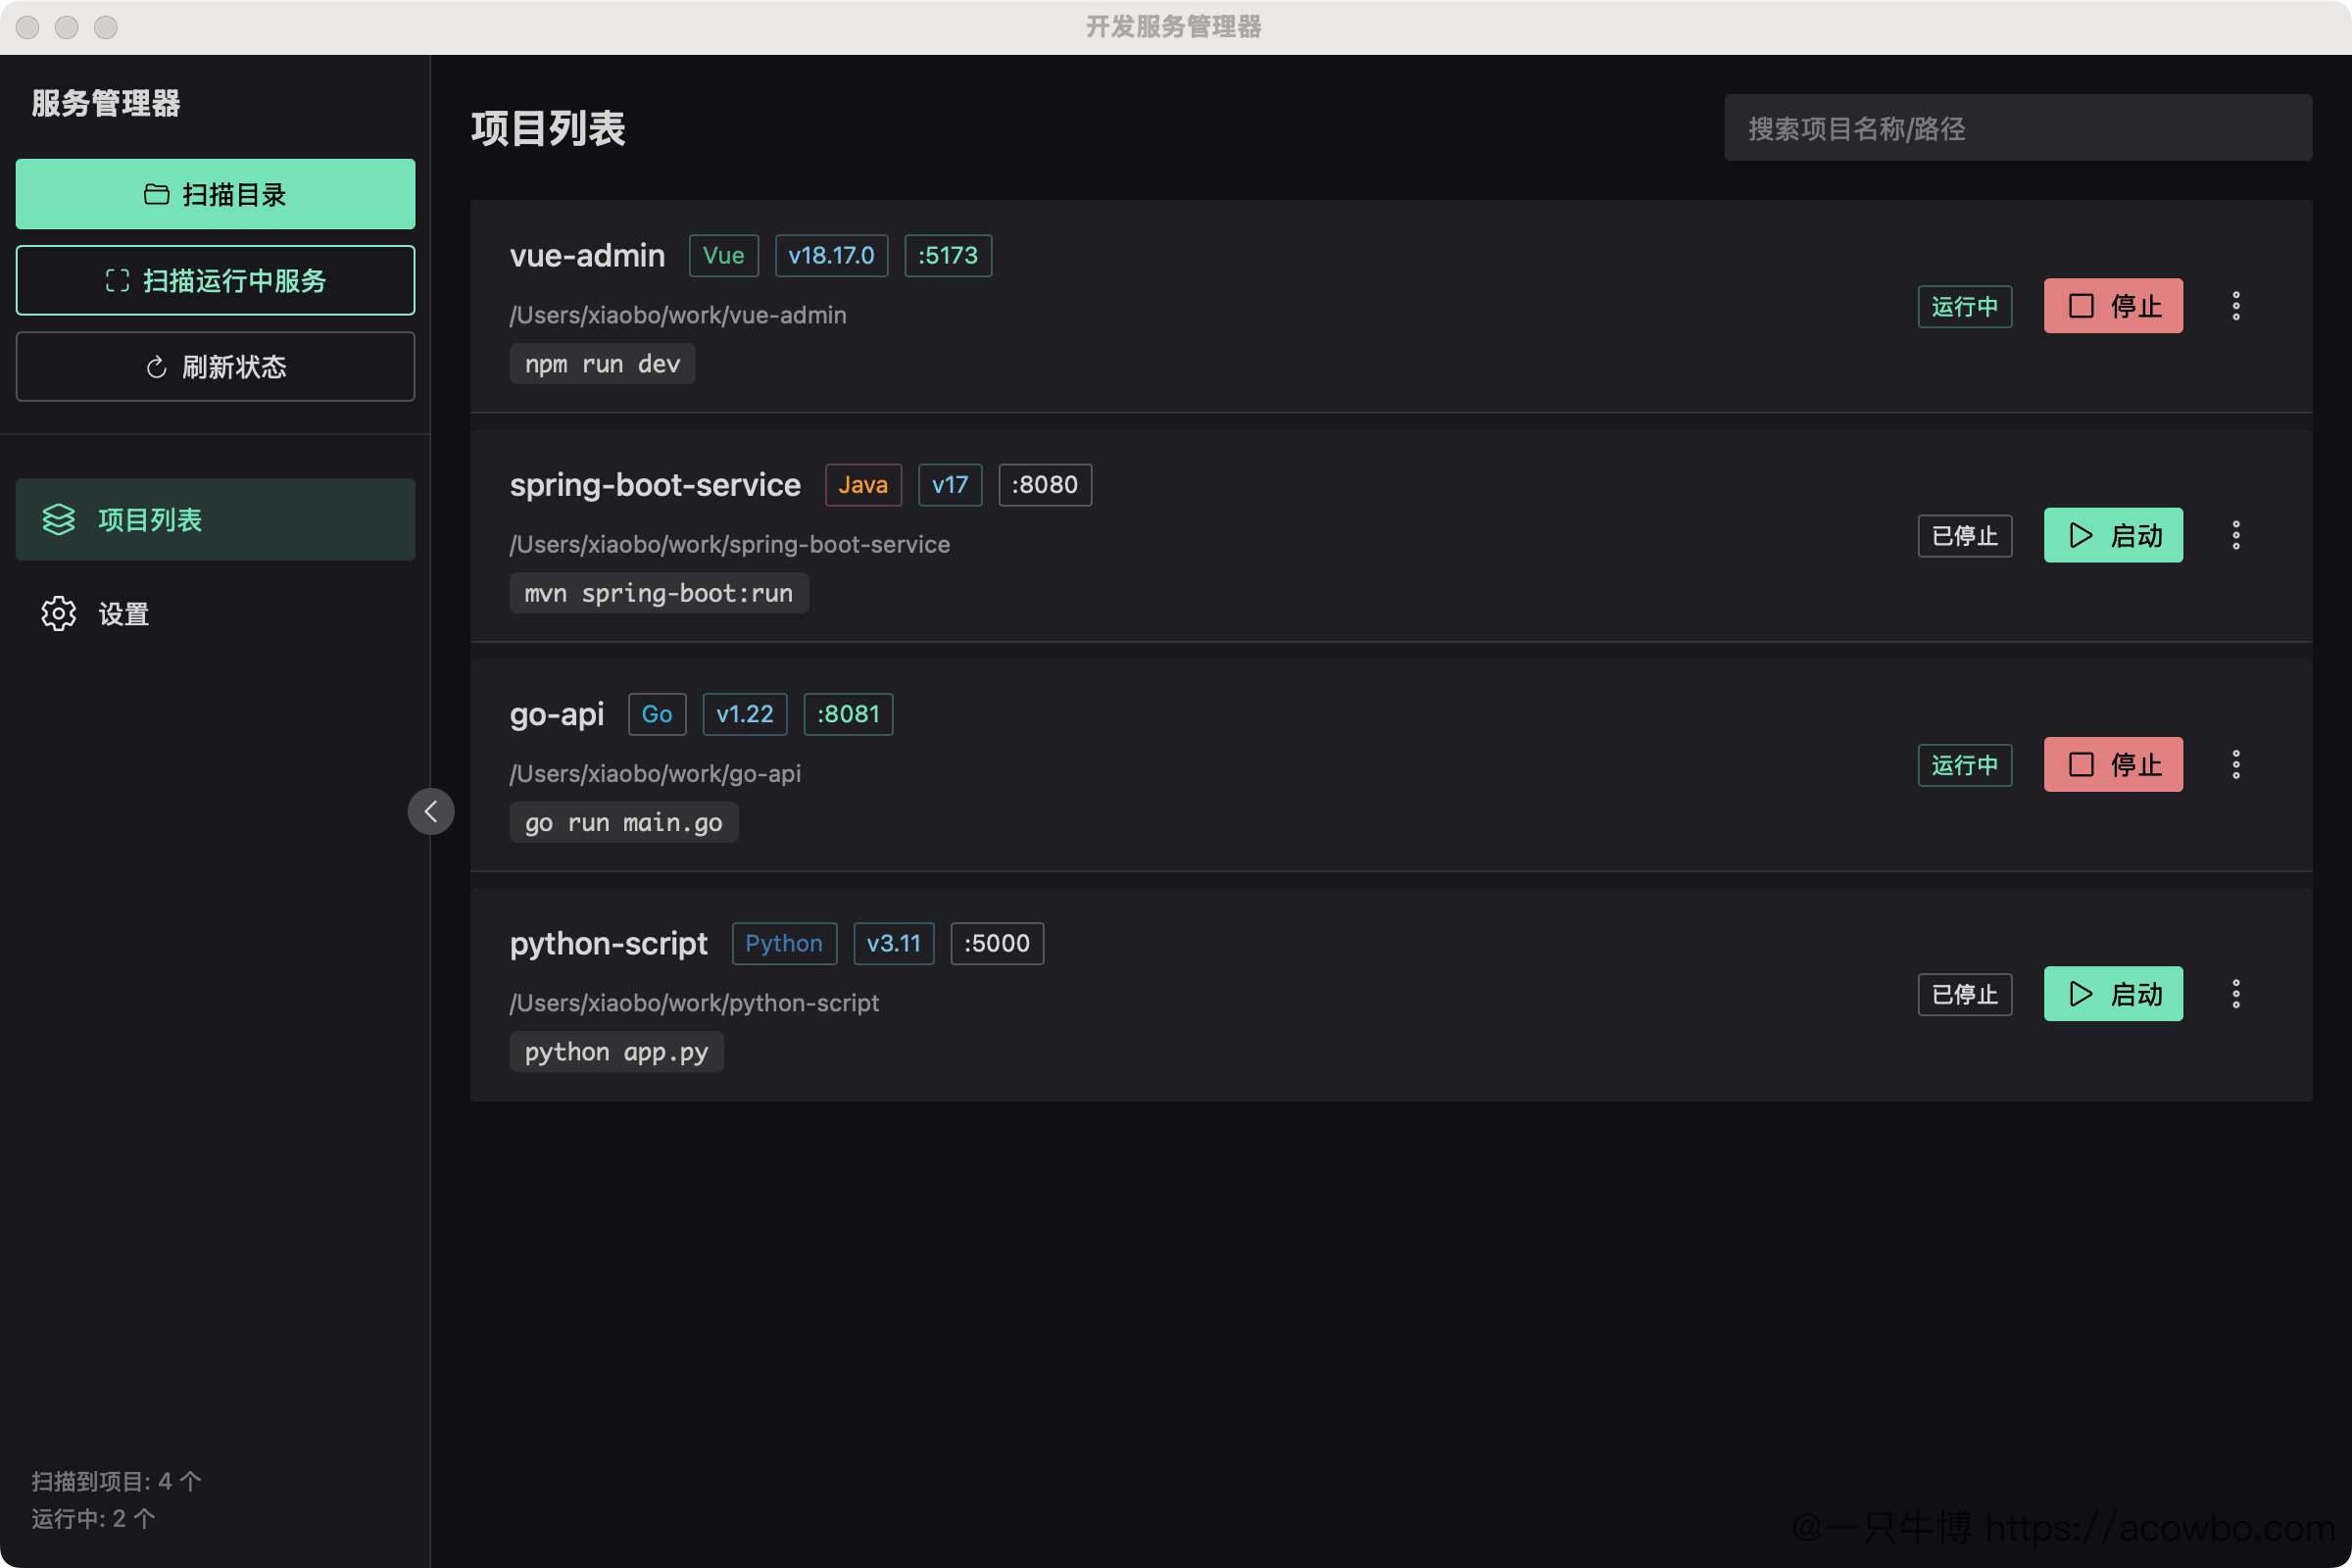Close the window with the leftmost traffic light button
The image size is (2352, 1568).
(28, 27)
